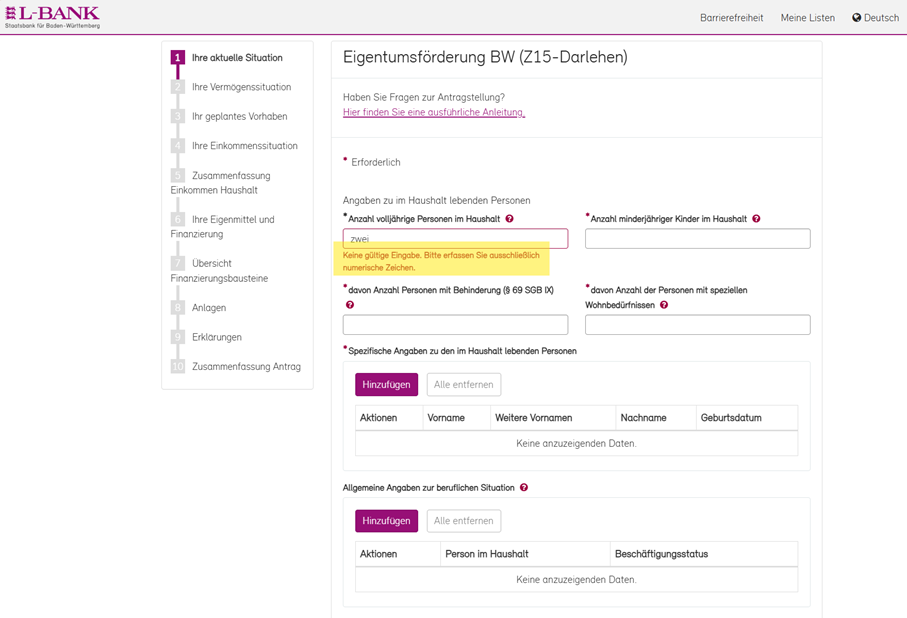The height and width of the screenshot is (618, 907).
Task: Click help icon for Personen mit Behinderung
Action: tap(350, 305)
